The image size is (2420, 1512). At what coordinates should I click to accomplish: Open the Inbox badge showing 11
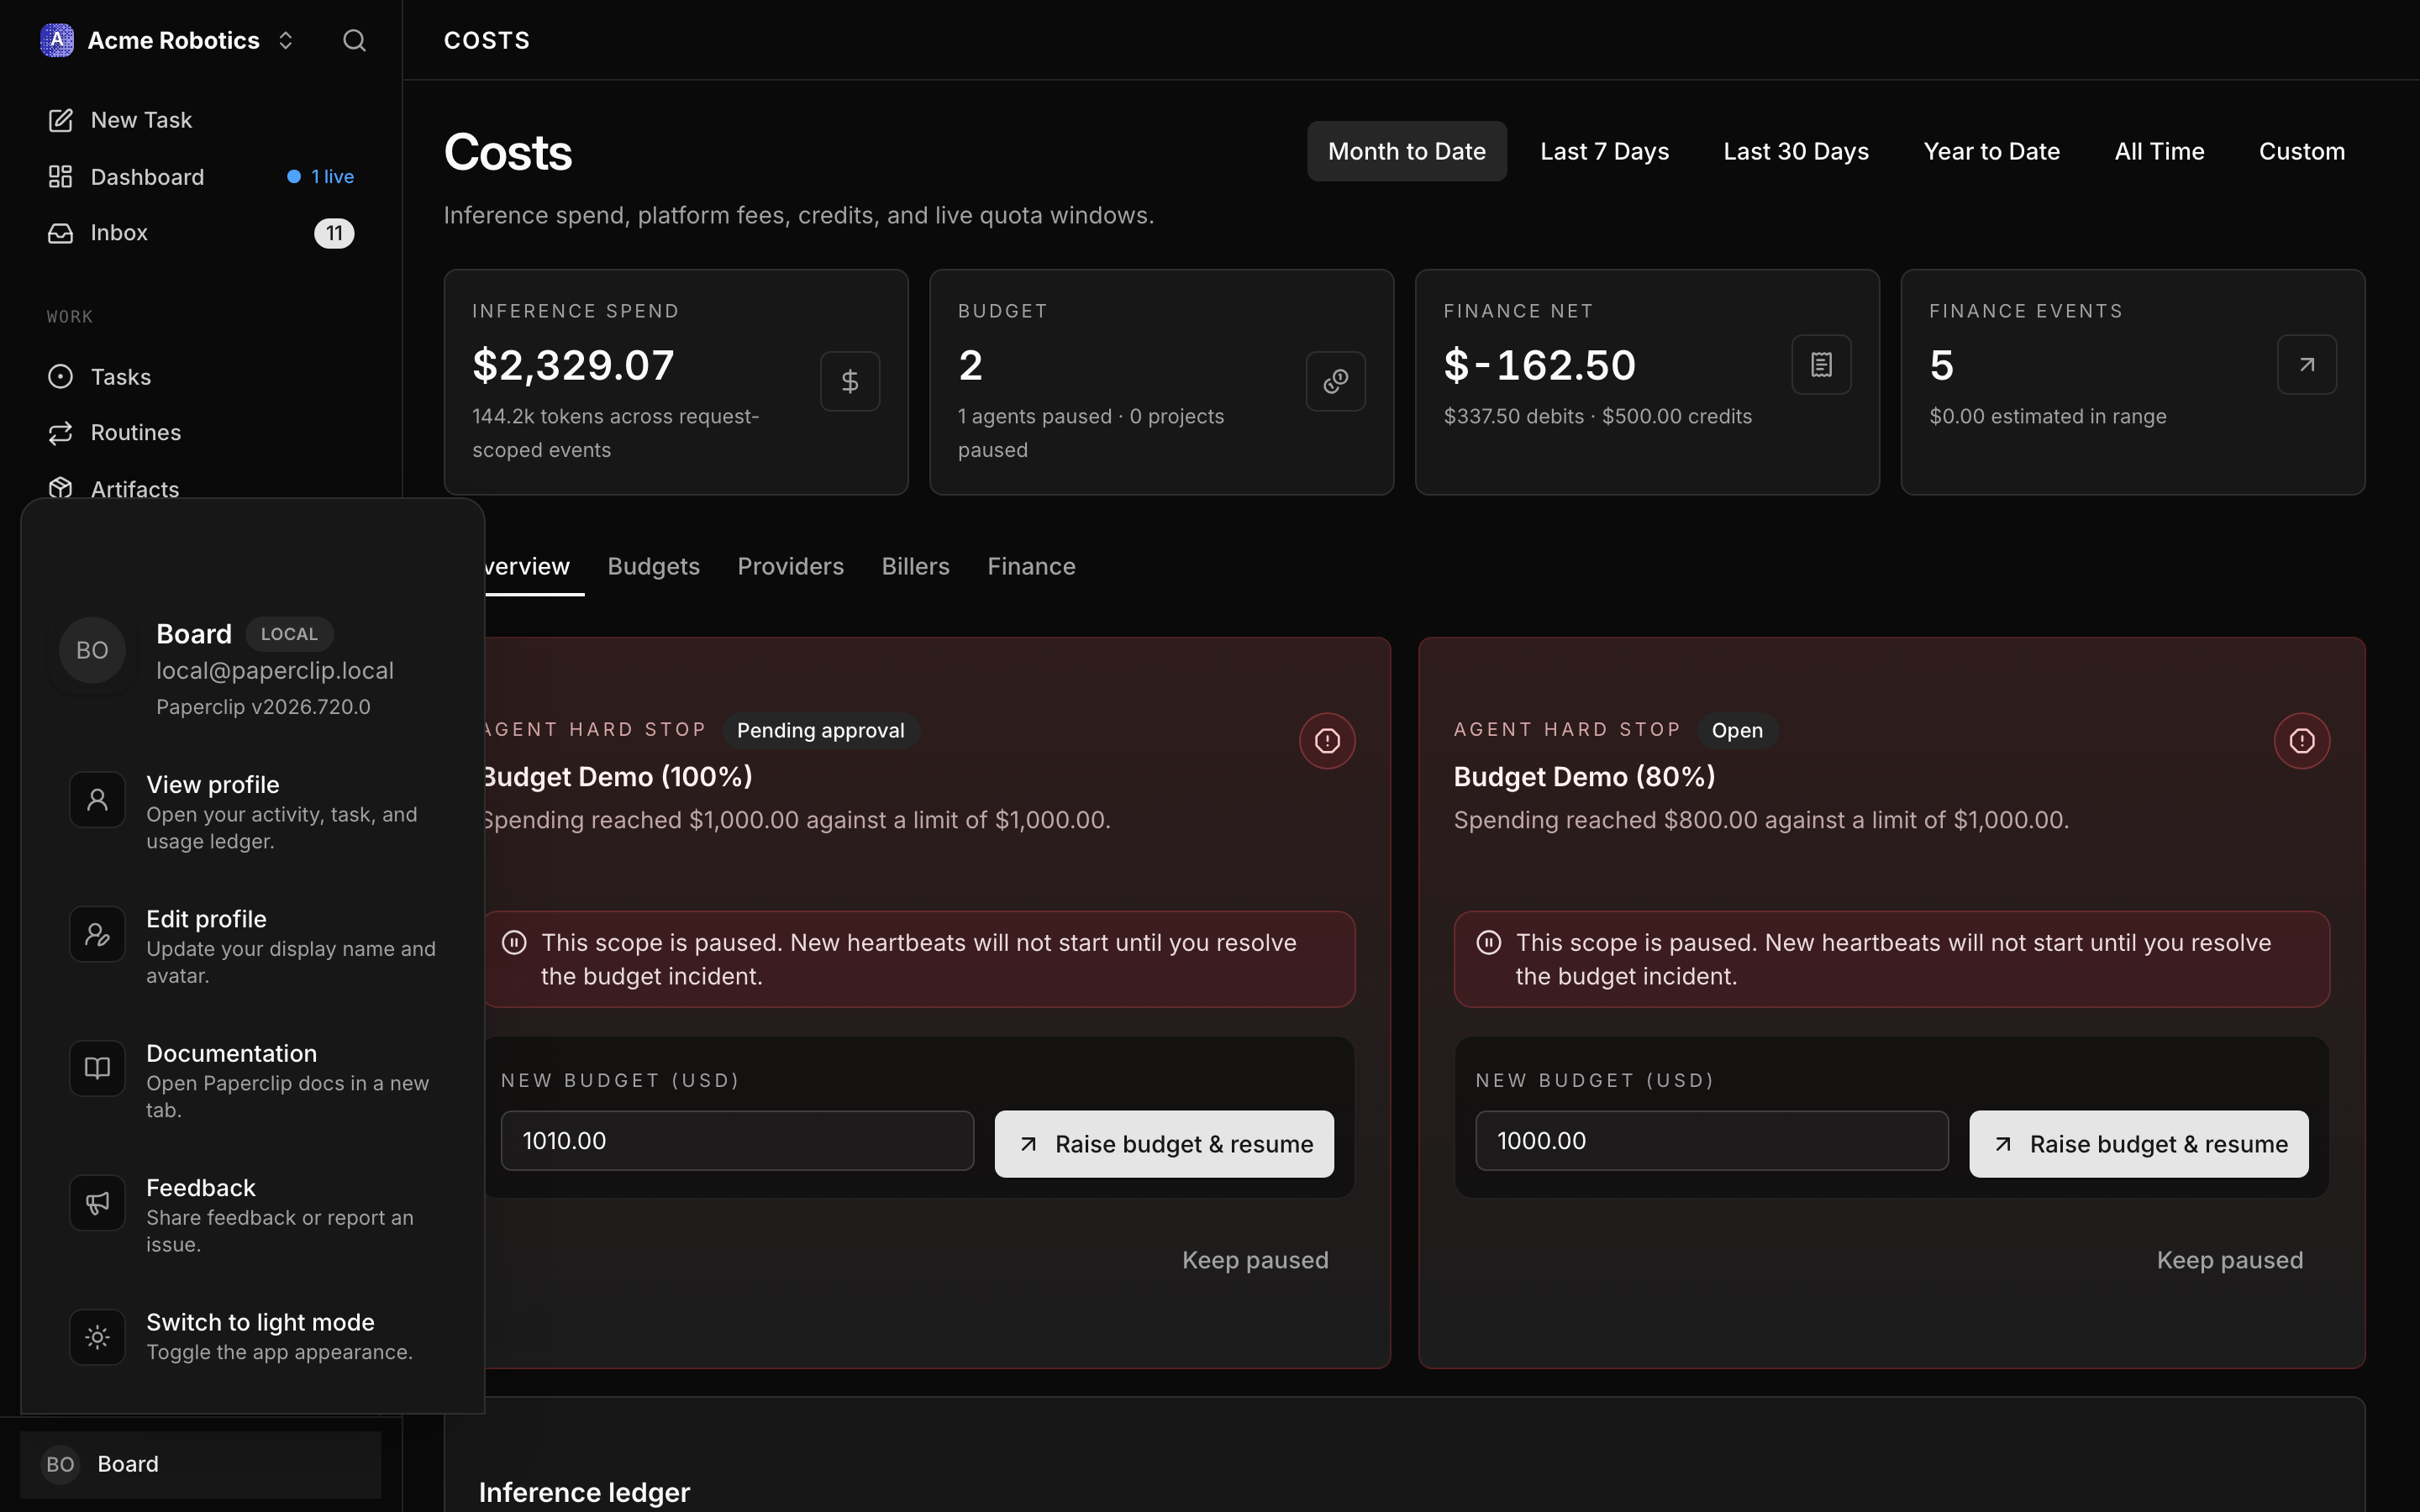click(x=334, y=233)
